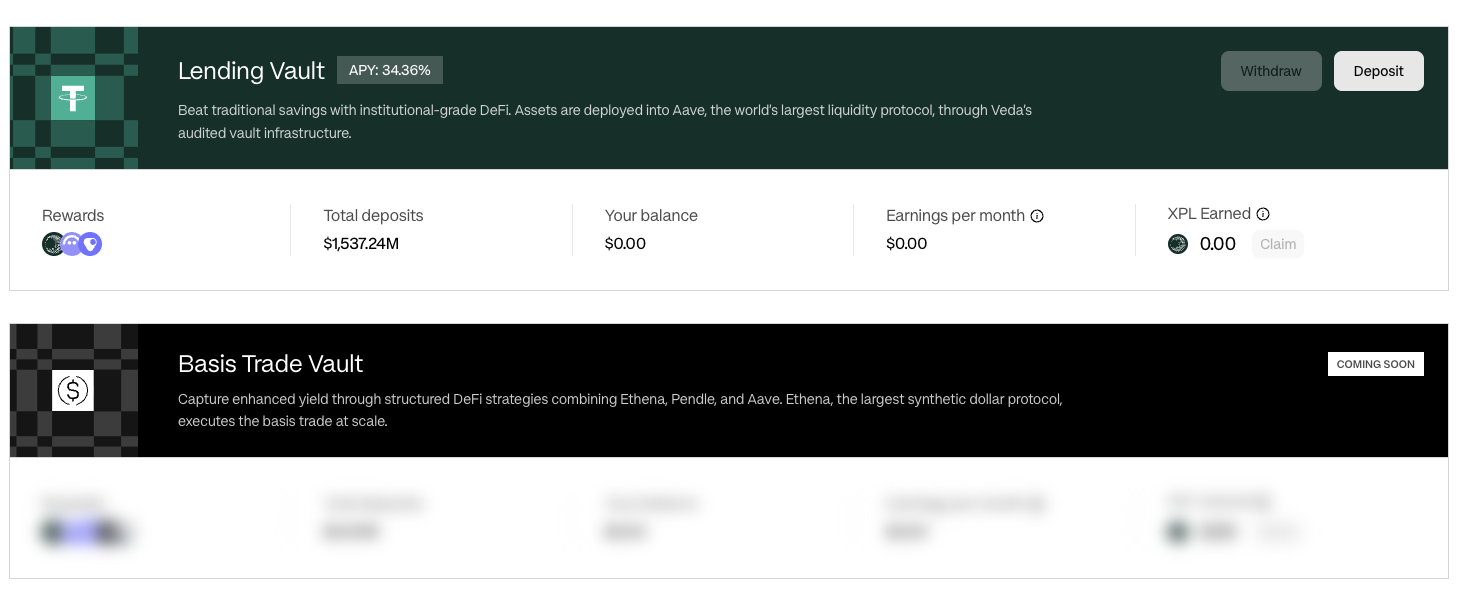Click the Lending Vault description text
The width and height of the screenshot is (1467, 603).
[604, 121]
